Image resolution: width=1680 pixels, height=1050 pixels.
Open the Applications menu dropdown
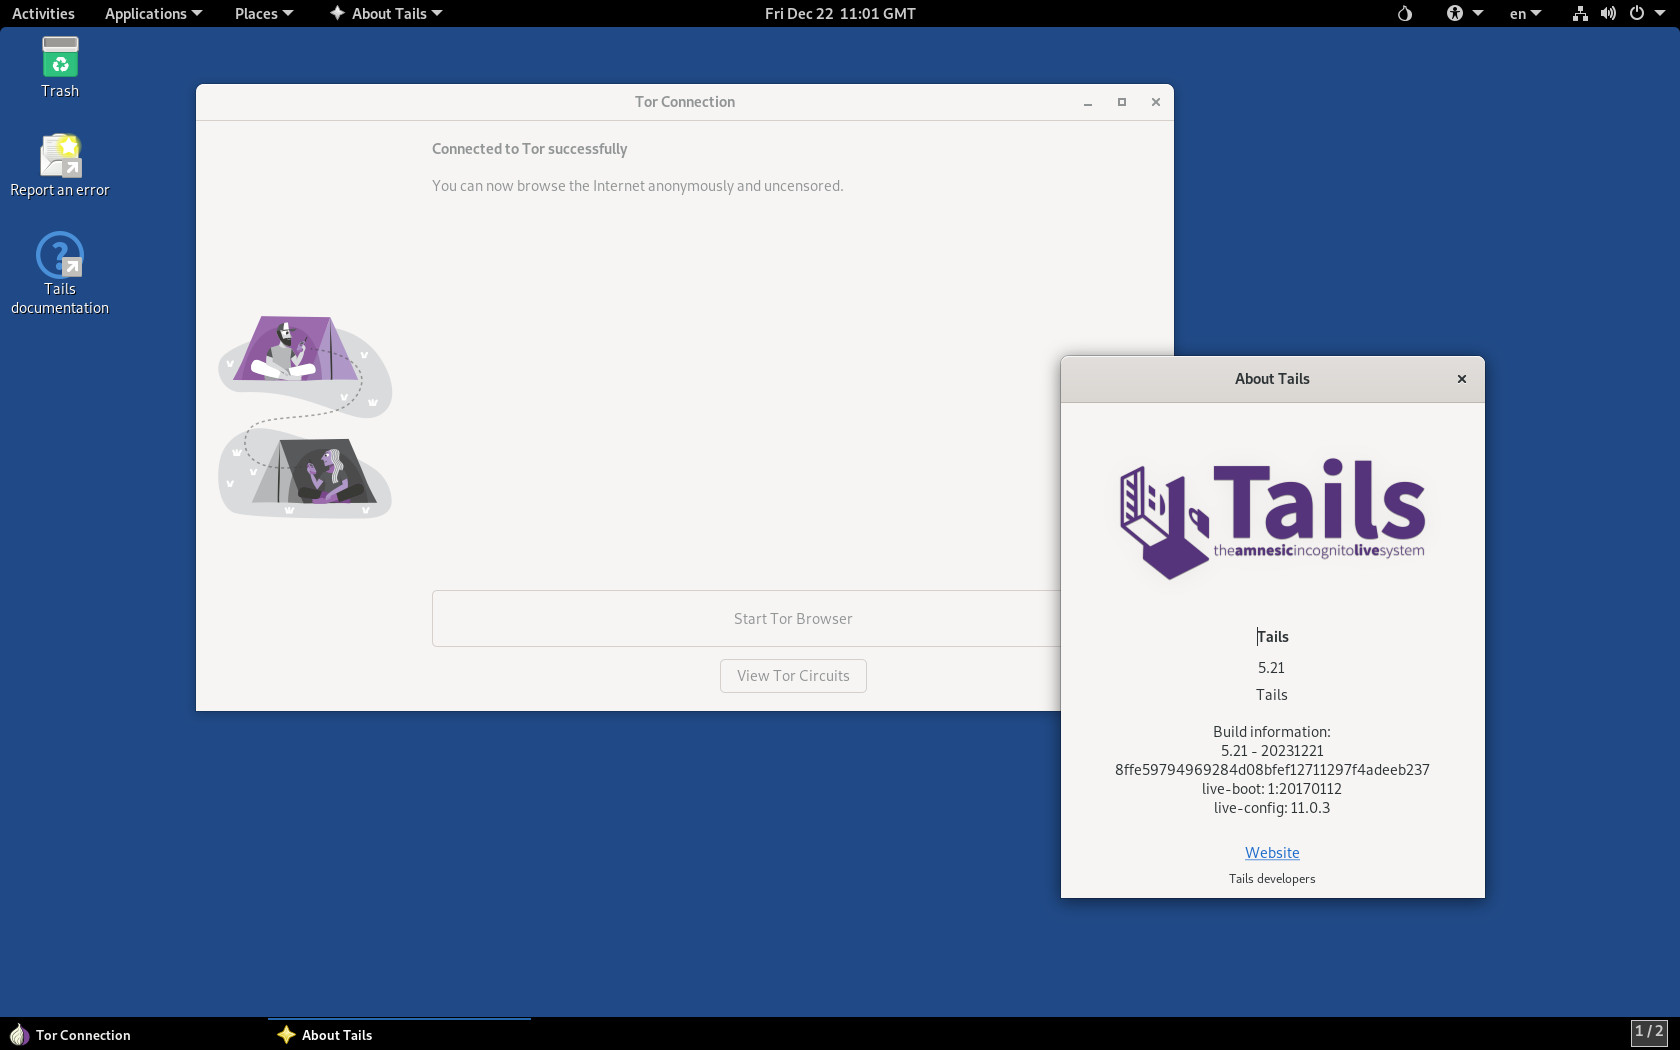pos(153,13)
